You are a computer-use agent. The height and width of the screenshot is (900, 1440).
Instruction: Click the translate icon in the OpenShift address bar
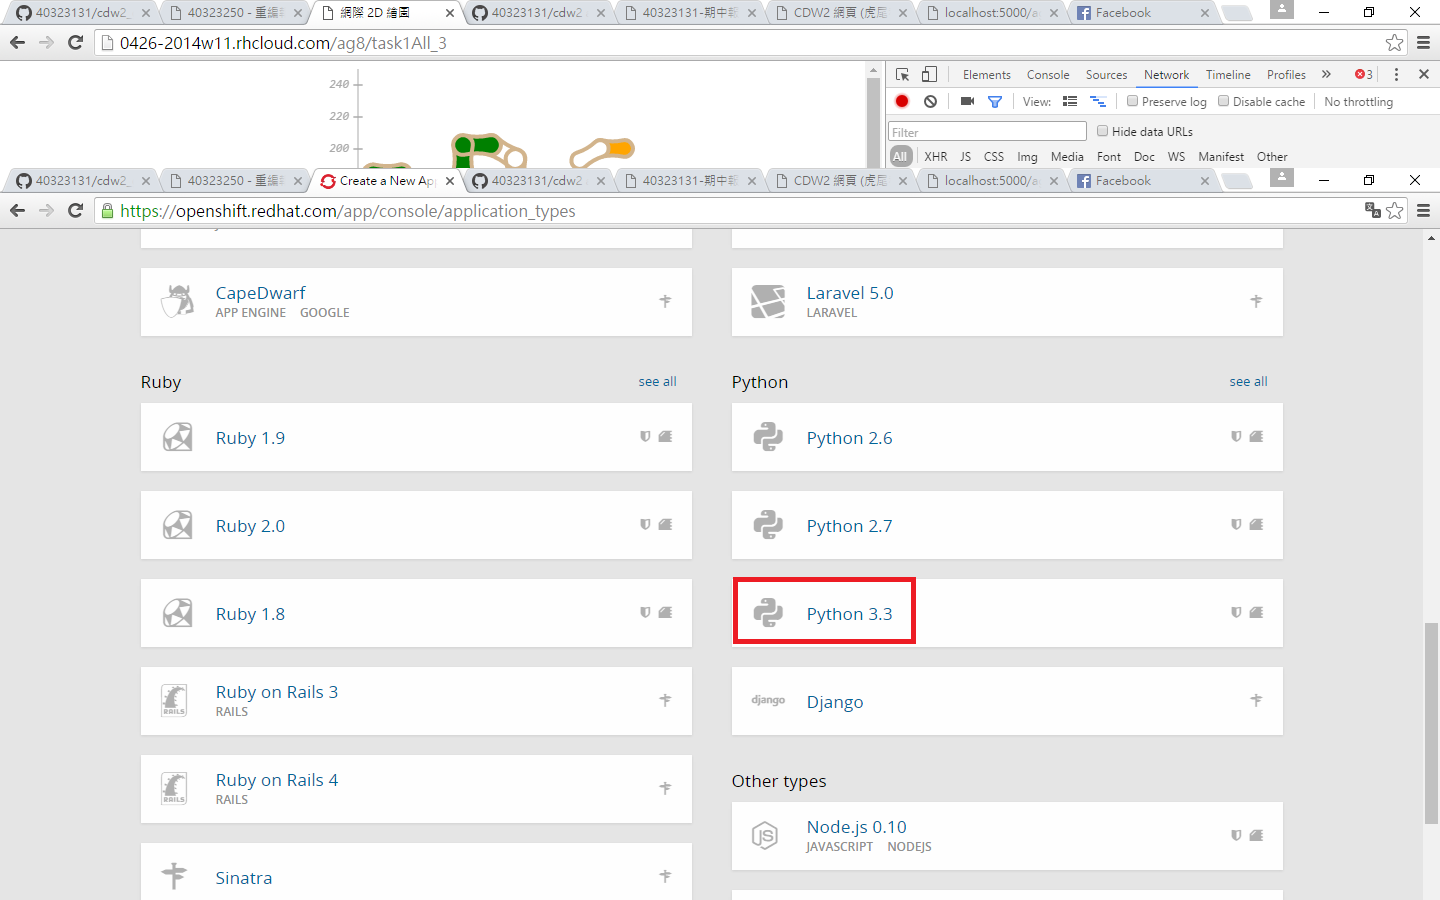pos(1372,211)
